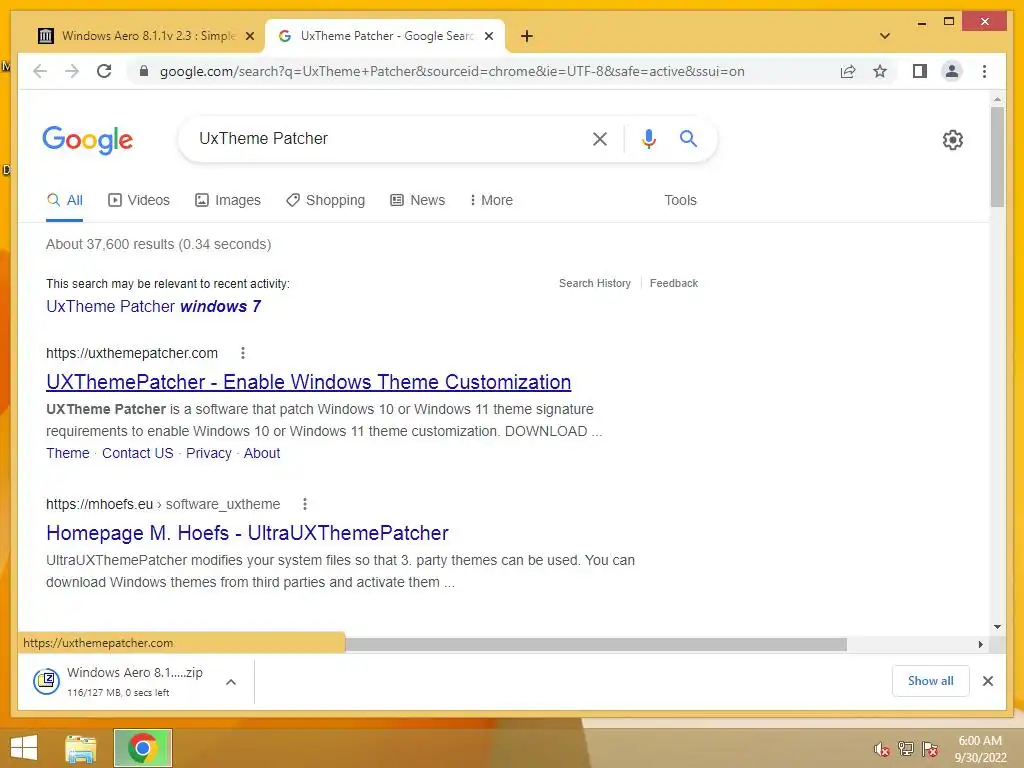Click the scroll right arrow
The image size is (1024, 768).
tap(980, 645)
